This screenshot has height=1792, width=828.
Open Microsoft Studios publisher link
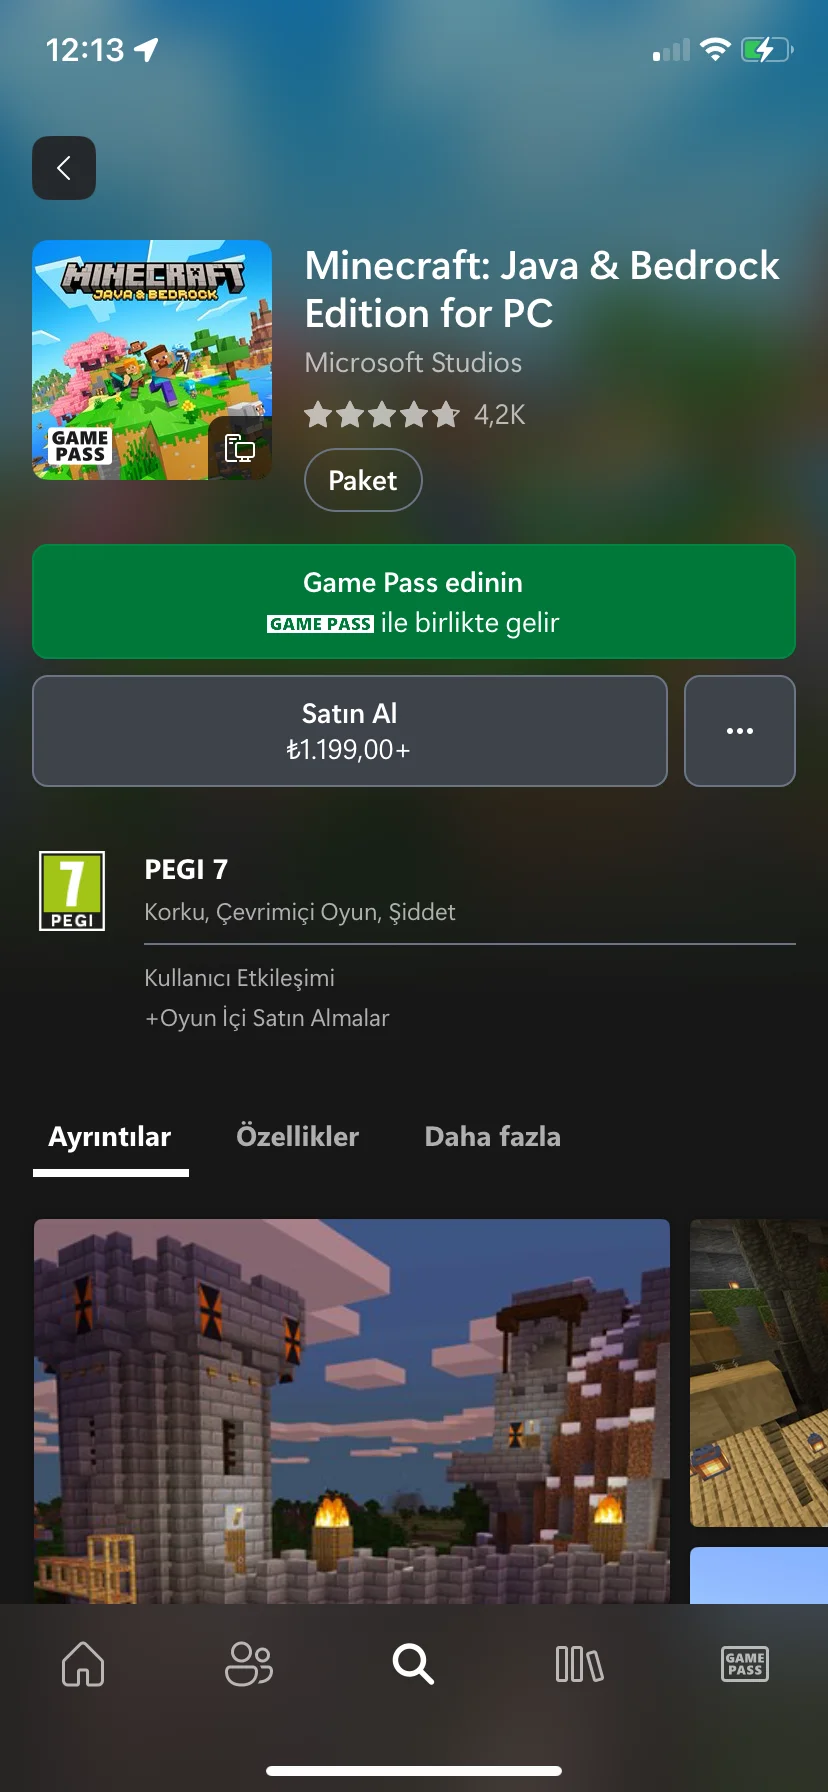point(413,362)
